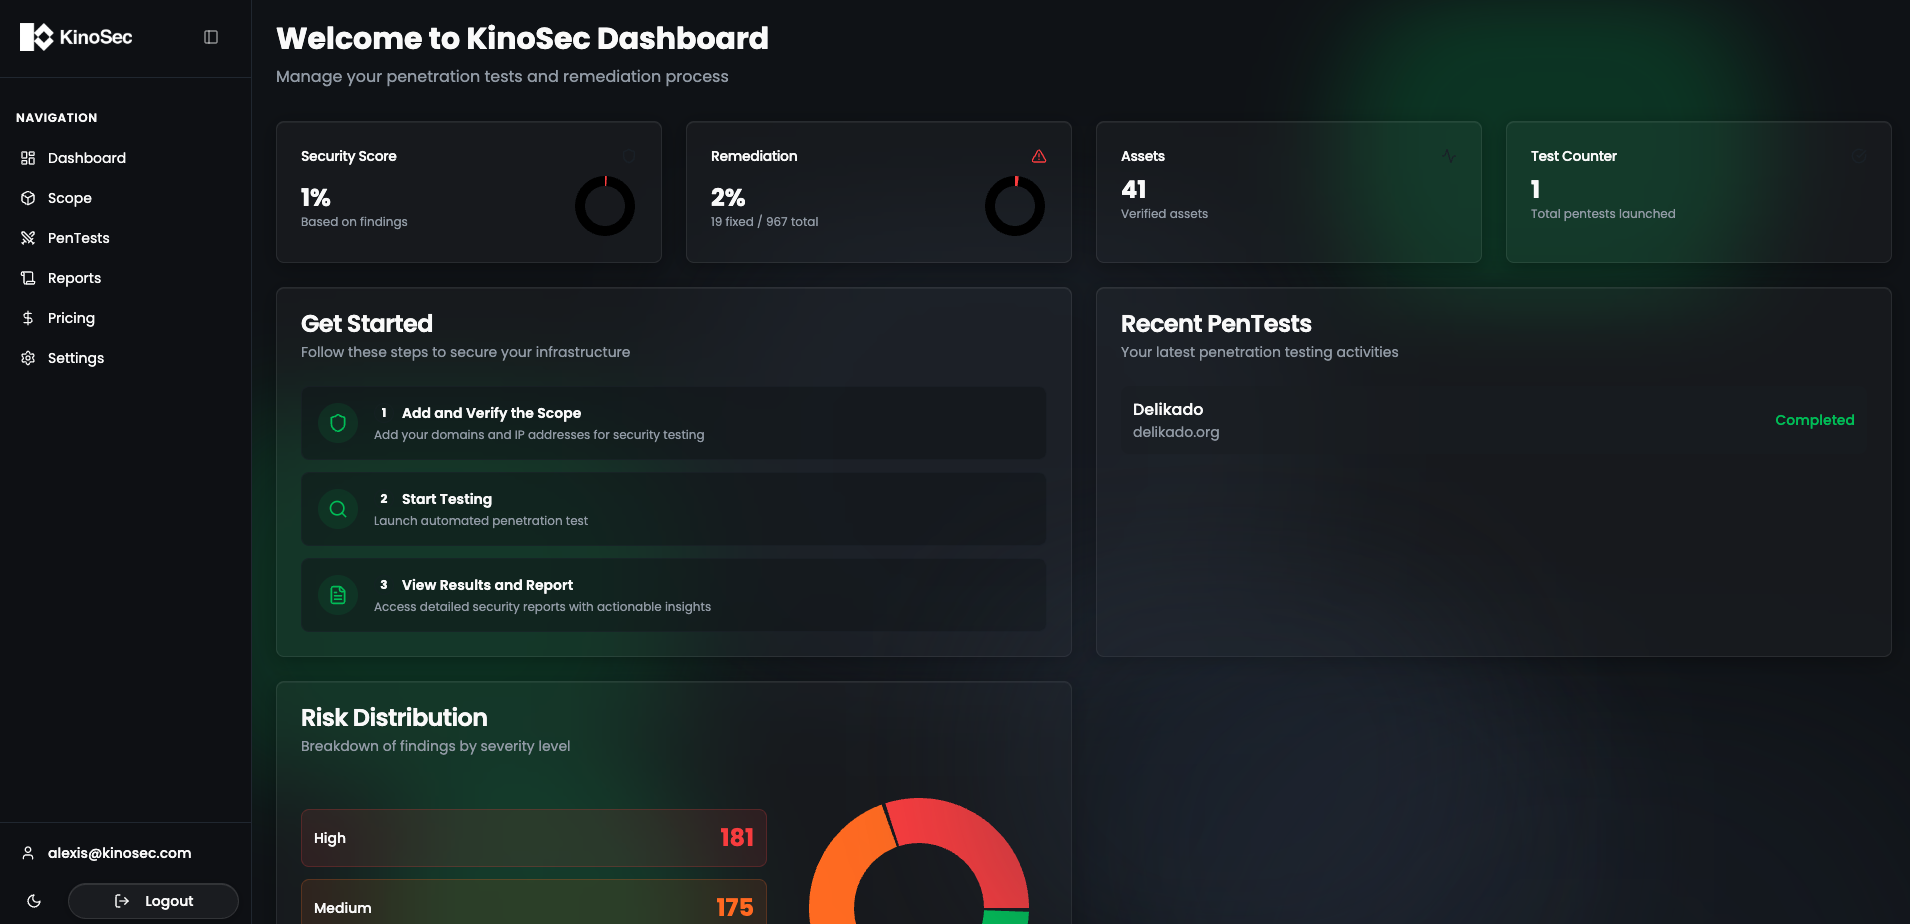
Task: Click the Logout button
Action: pos(153,901)
